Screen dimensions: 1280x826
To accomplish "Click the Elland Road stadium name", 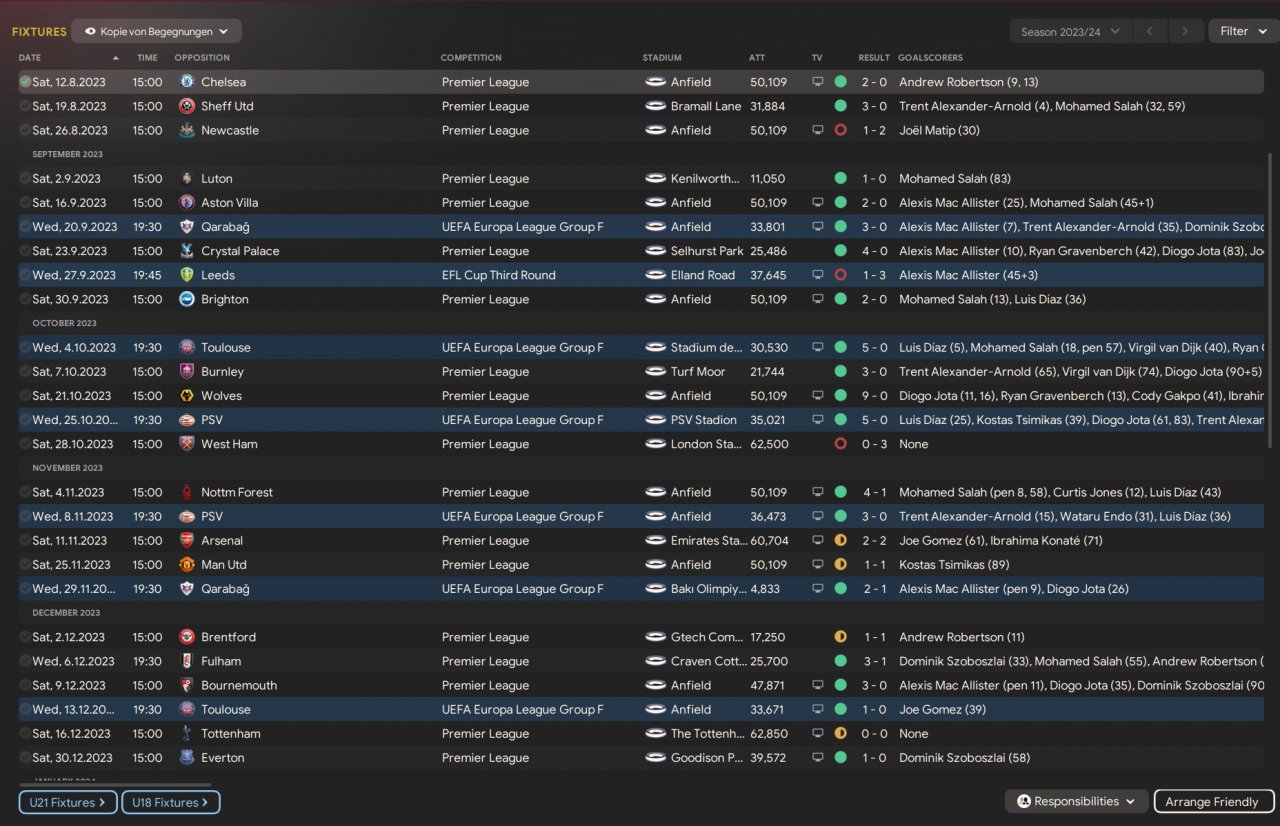I will click(703, 275).
